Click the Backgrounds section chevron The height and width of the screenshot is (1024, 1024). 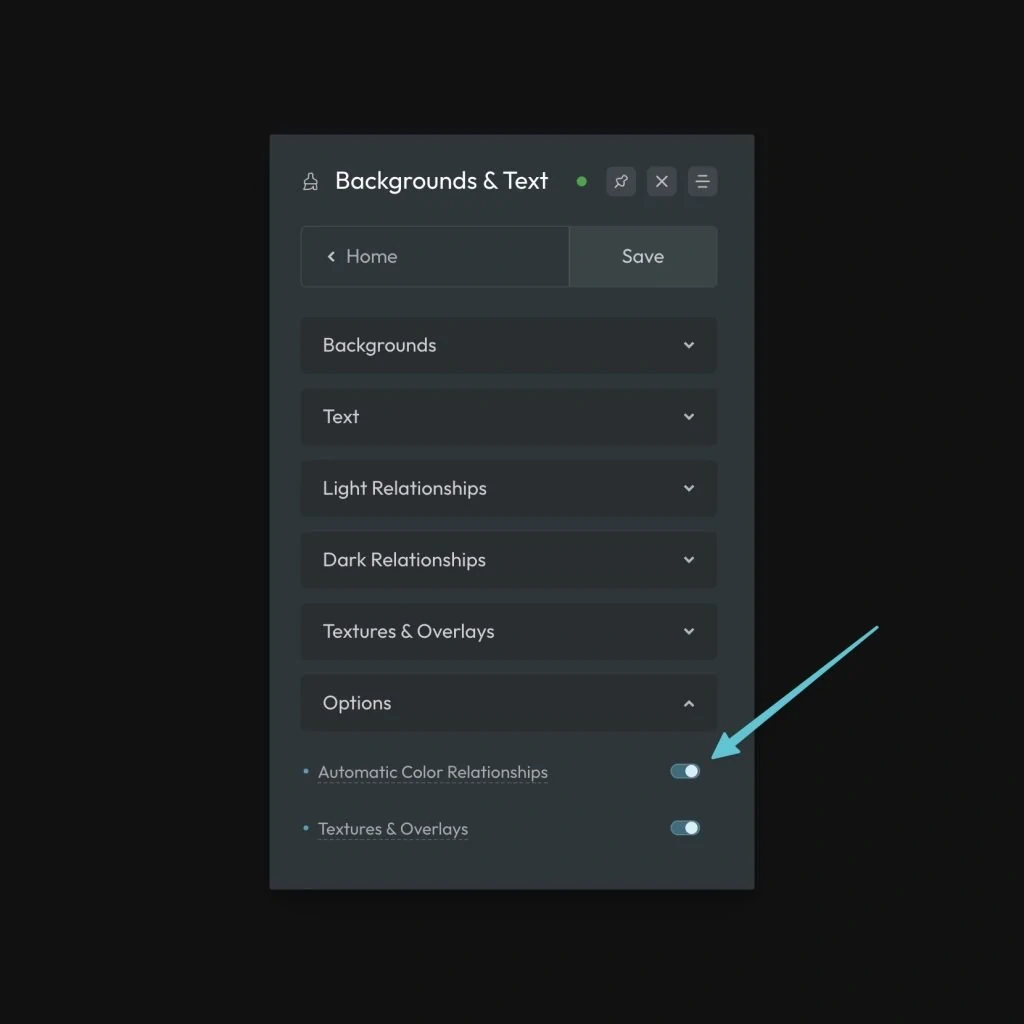click(689, 345)
